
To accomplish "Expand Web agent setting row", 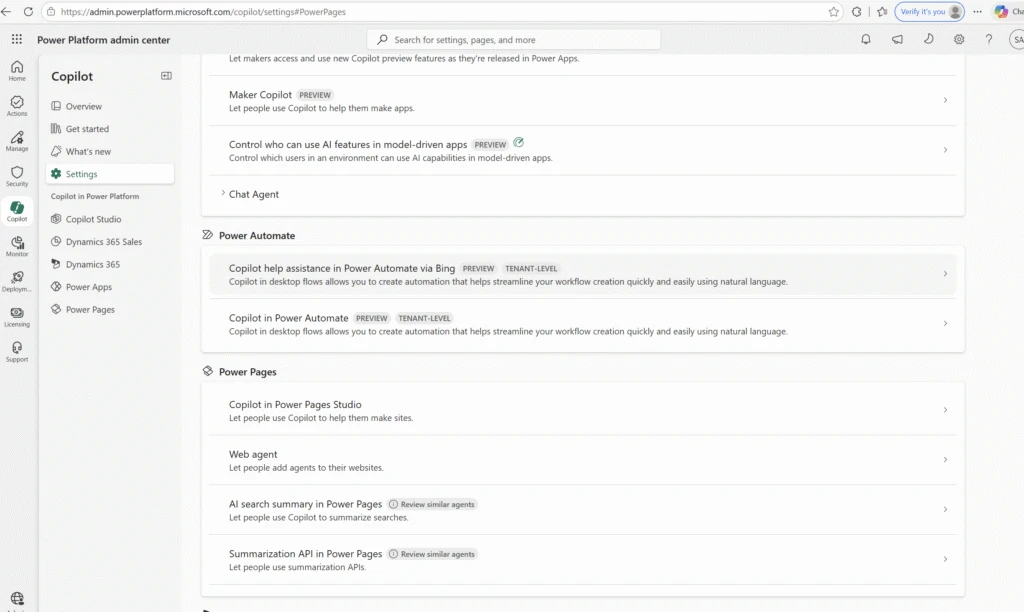I will coord(945,460).
